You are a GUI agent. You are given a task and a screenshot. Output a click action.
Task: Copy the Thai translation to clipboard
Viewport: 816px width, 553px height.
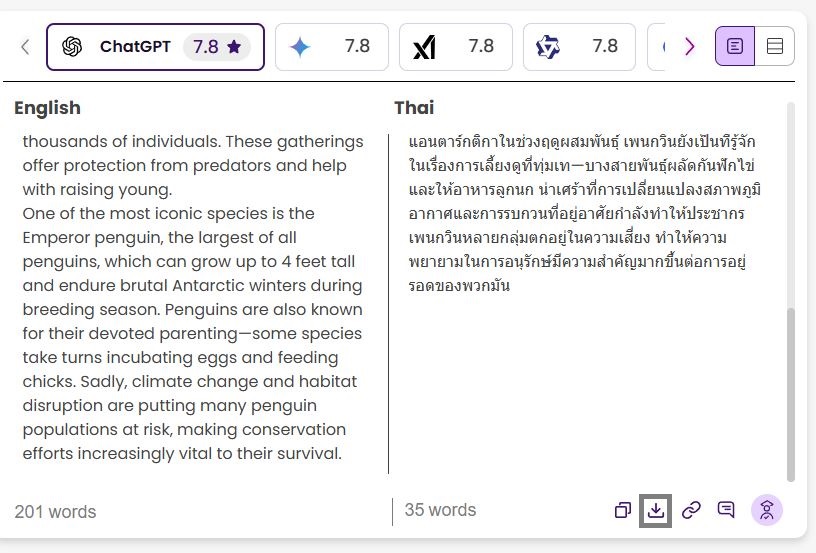(622, 510)
